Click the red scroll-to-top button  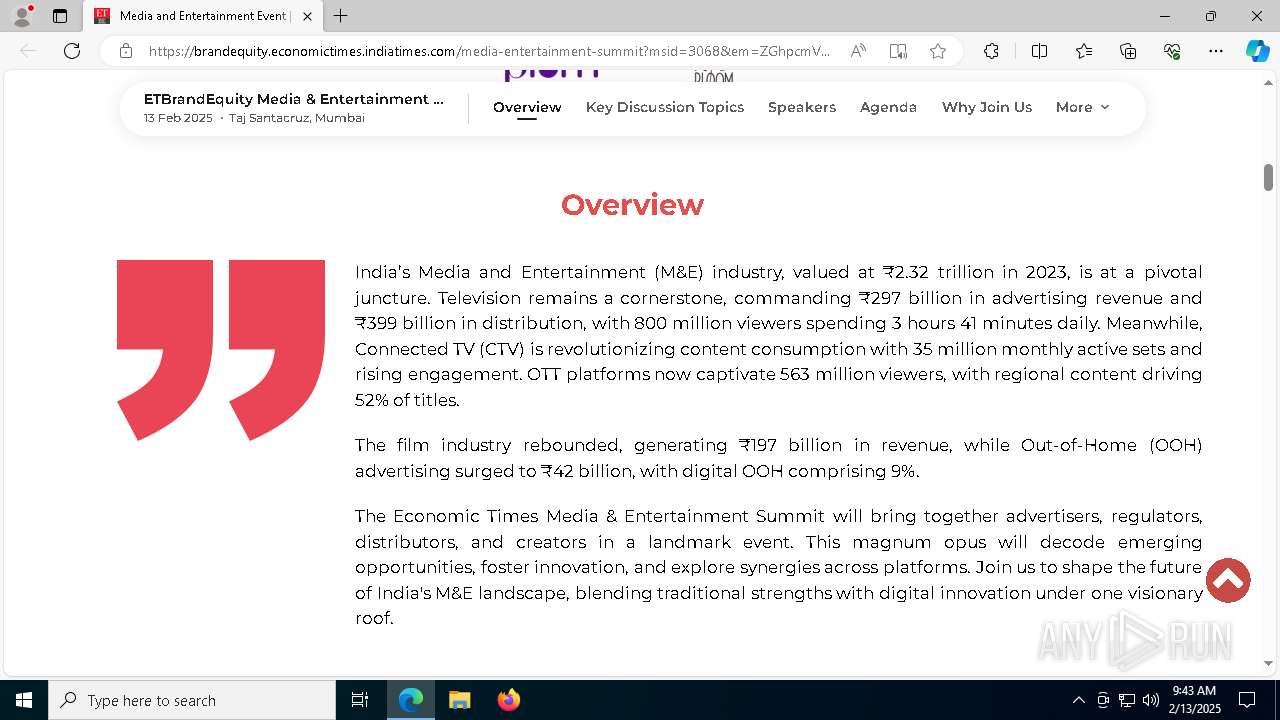coord(1228,580)
